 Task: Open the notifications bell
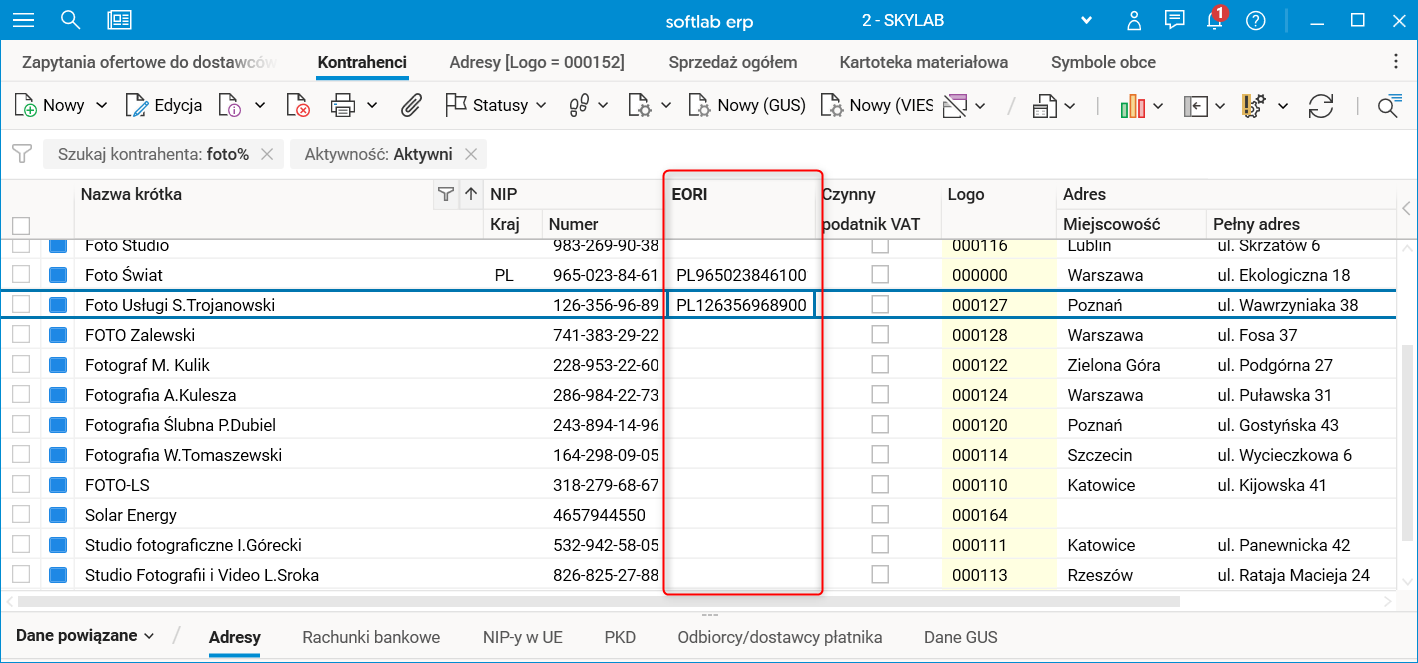pyautogui.click(x=1215, y=20)
